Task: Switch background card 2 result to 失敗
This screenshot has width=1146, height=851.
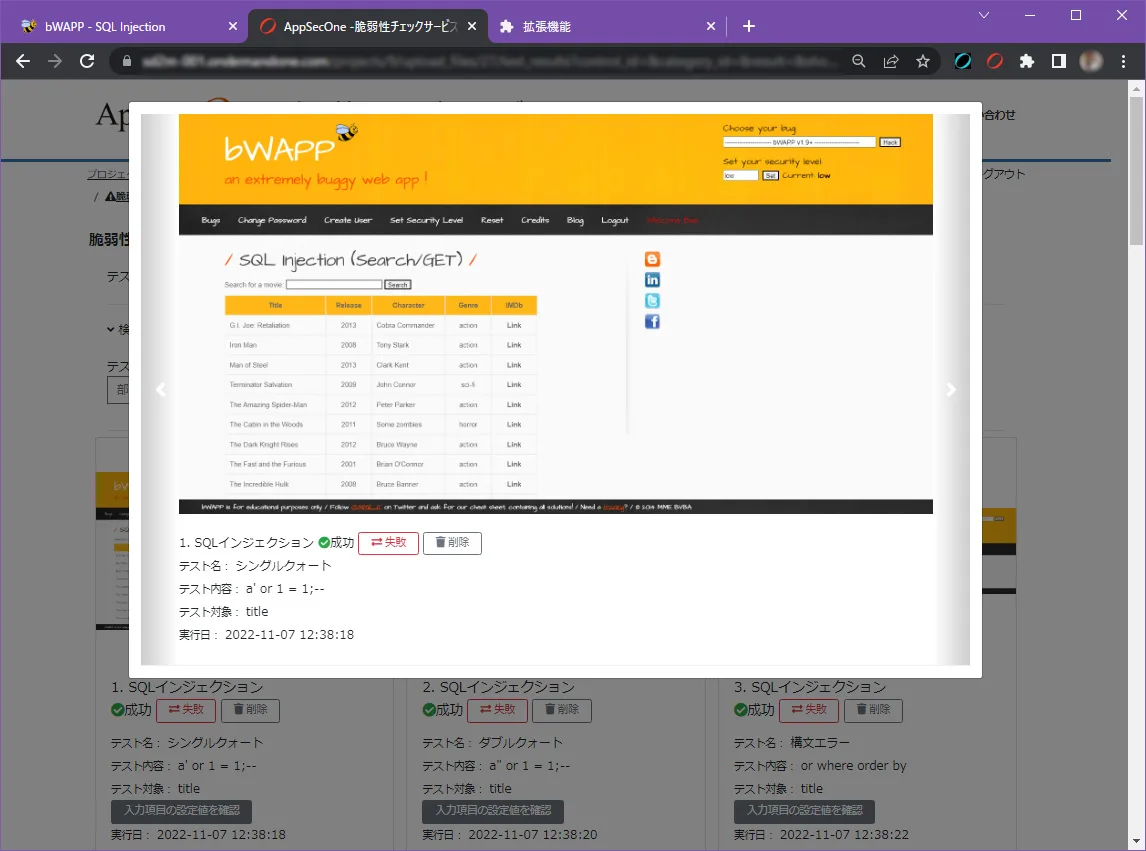Action: point(497,710)
